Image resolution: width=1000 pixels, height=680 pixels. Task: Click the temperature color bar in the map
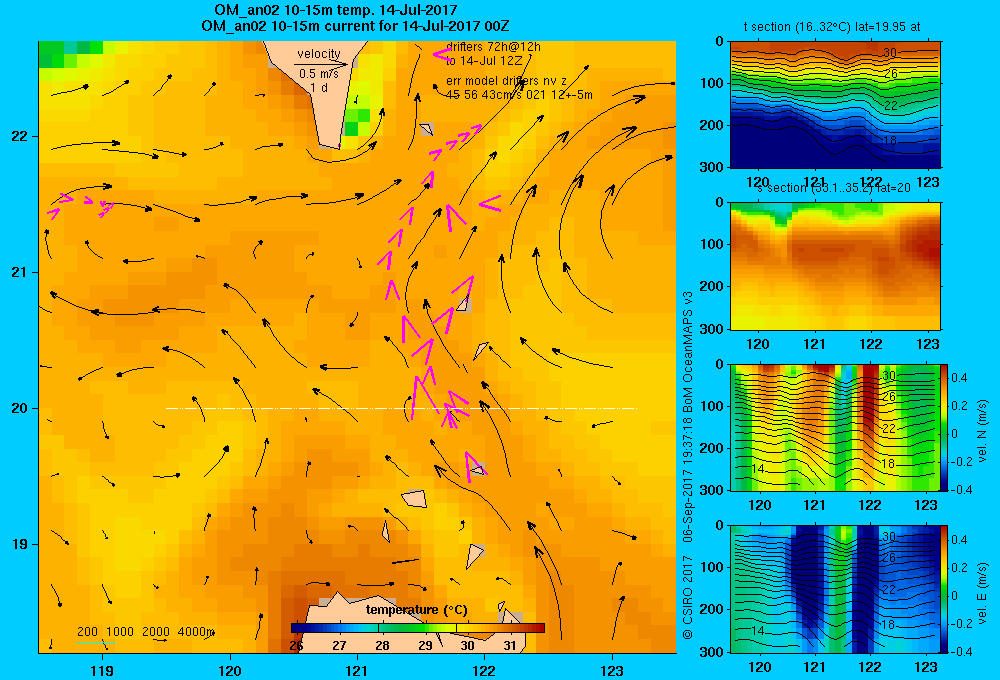(x=418, y=628)
